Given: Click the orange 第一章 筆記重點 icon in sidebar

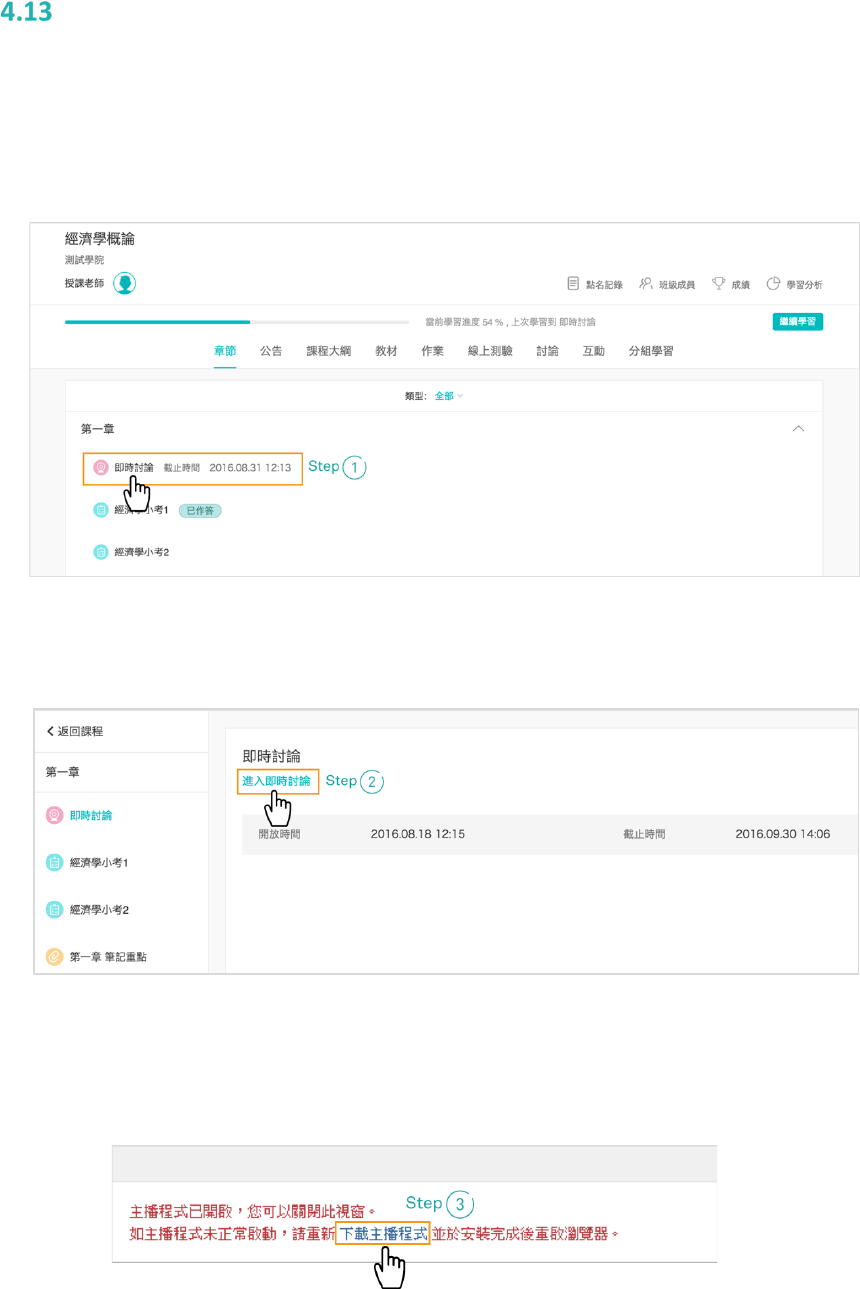Looking at the screenshot, I should tap(55, 957).
